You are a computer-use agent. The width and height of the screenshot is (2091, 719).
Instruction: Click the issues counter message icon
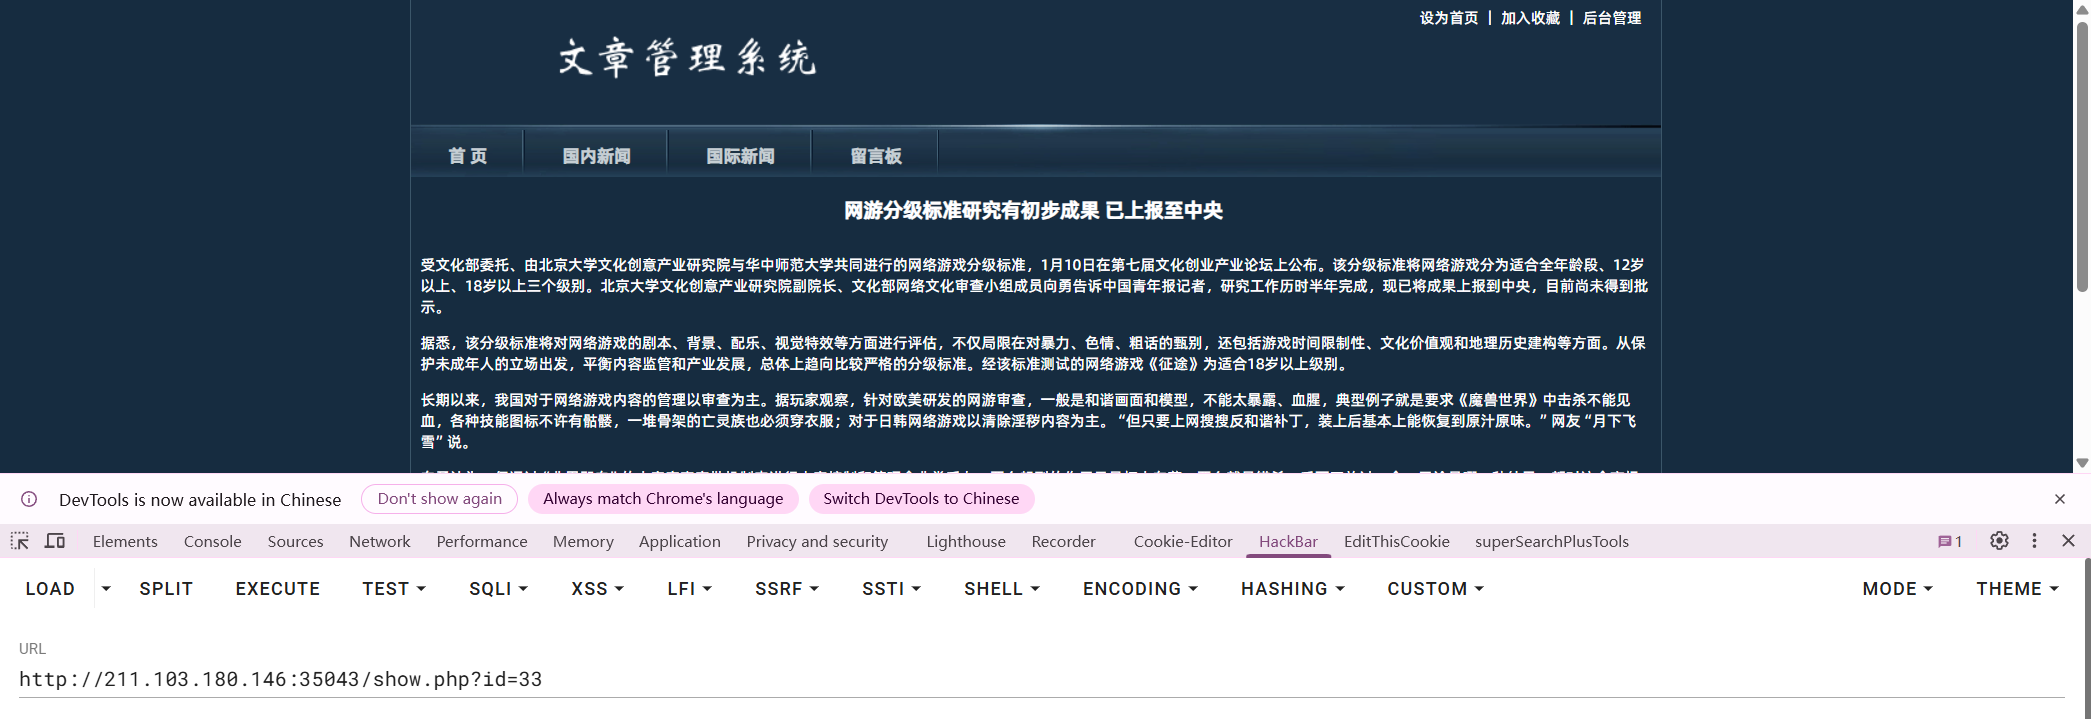[1949, 541]
